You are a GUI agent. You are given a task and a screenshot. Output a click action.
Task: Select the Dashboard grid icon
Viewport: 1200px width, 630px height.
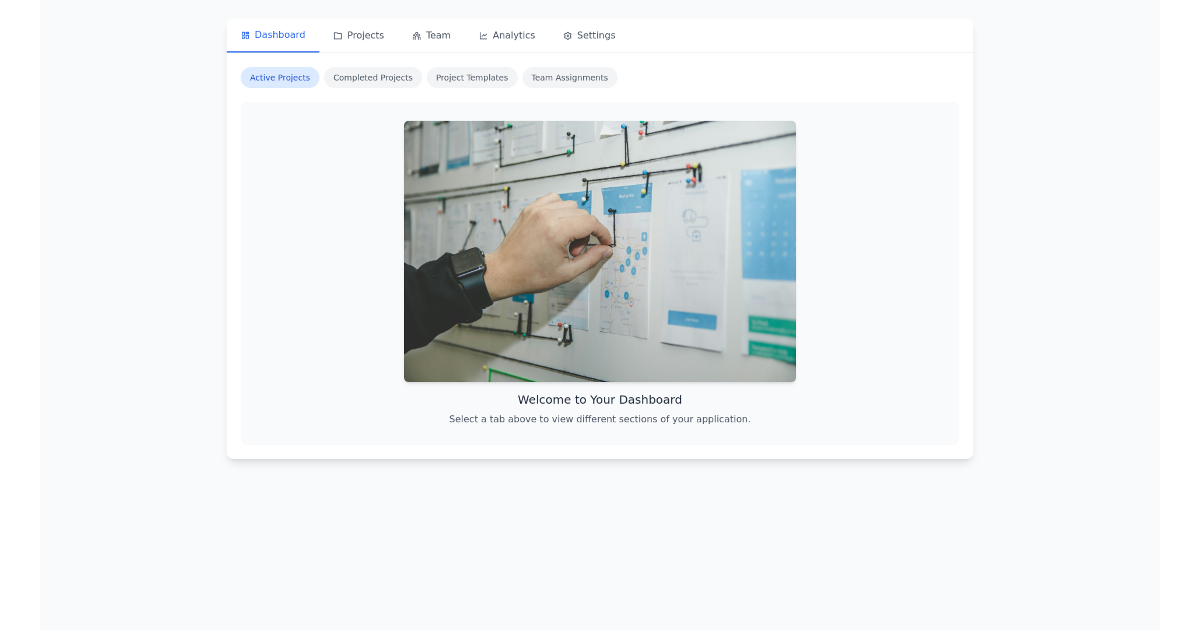click(x=244, y=35)
